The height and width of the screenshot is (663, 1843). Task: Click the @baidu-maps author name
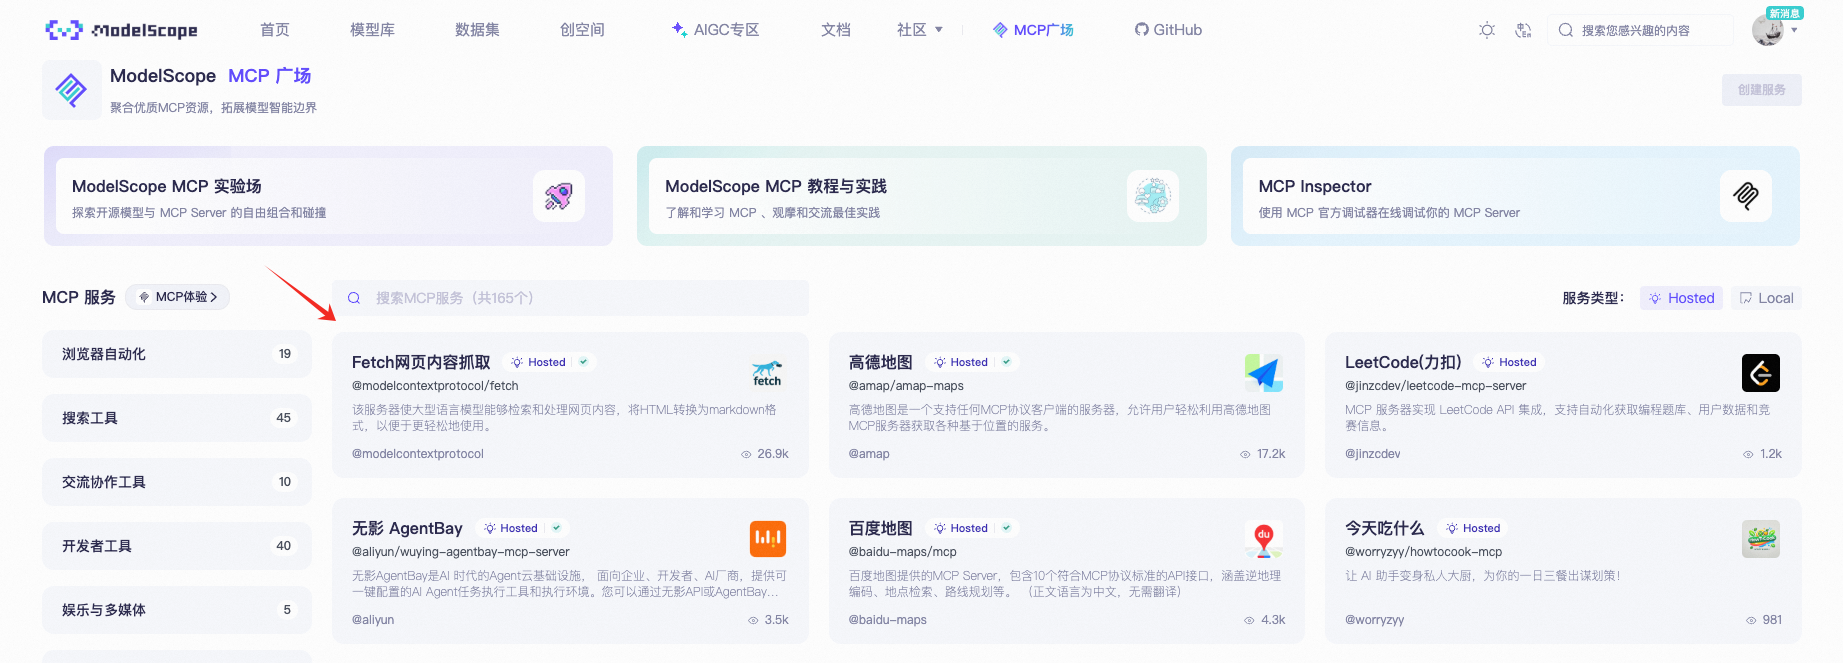(888, 620)
